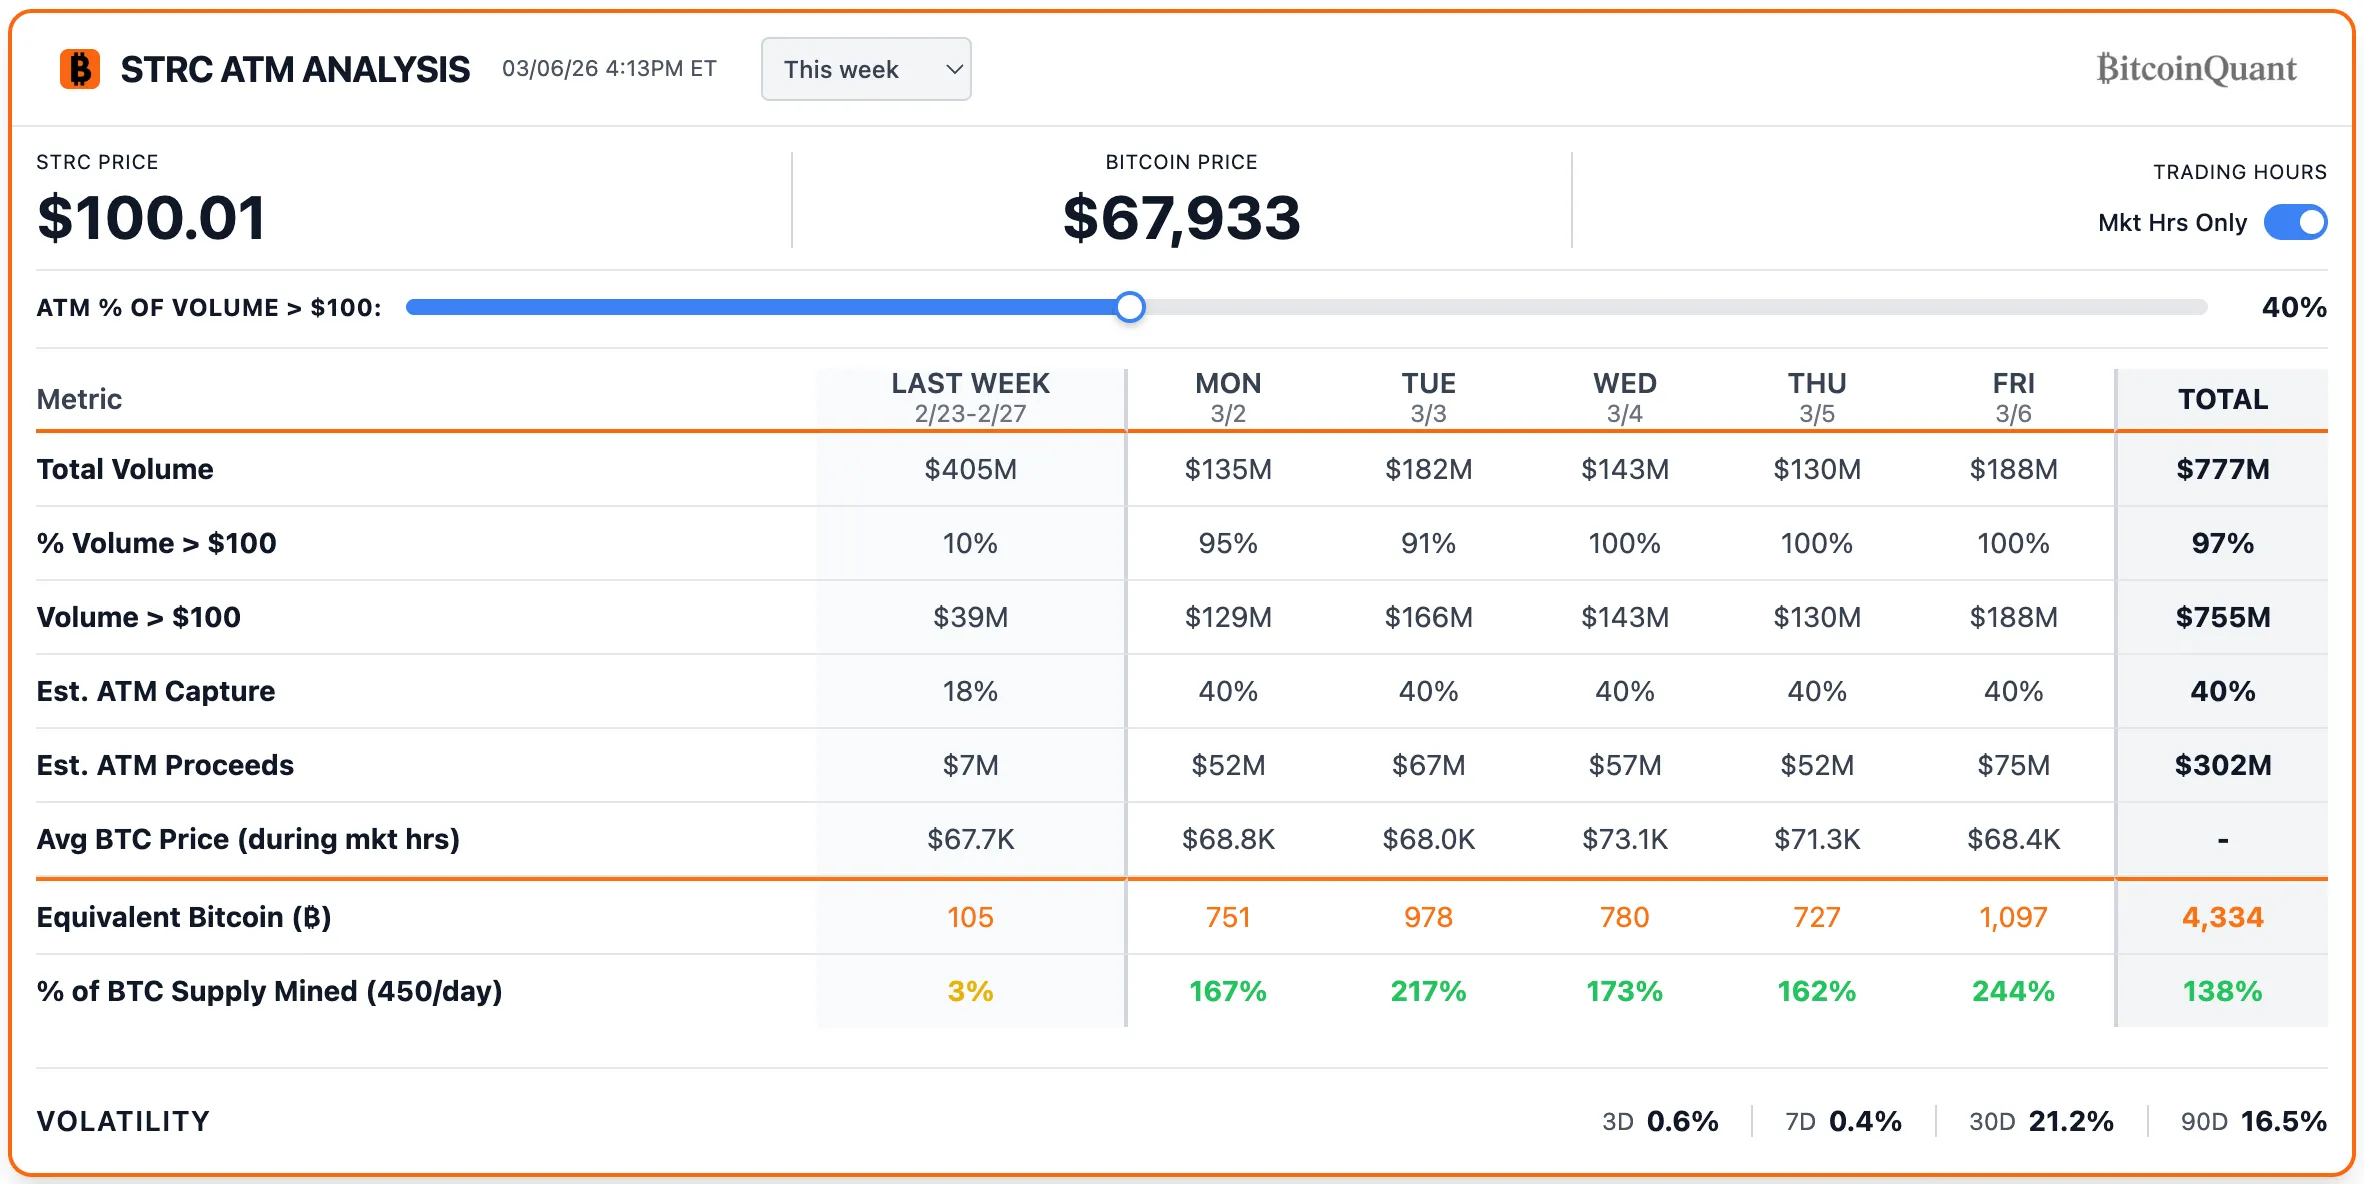Click the orange Bitcoin logo icon
This screenshot has width=2364, height=1184.
click(80, 70)
